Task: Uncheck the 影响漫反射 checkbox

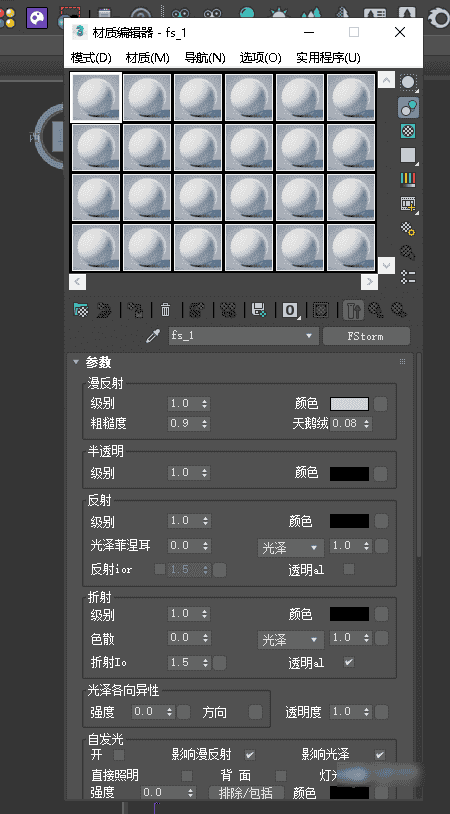Action: (250, 755)
